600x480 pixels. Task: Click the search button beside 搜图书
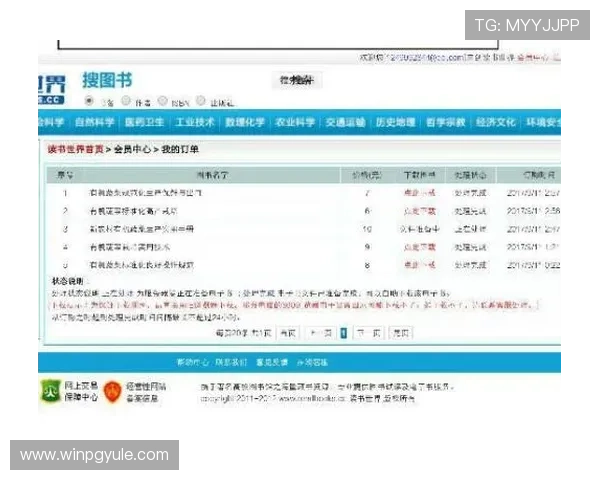tap(297, 80)
